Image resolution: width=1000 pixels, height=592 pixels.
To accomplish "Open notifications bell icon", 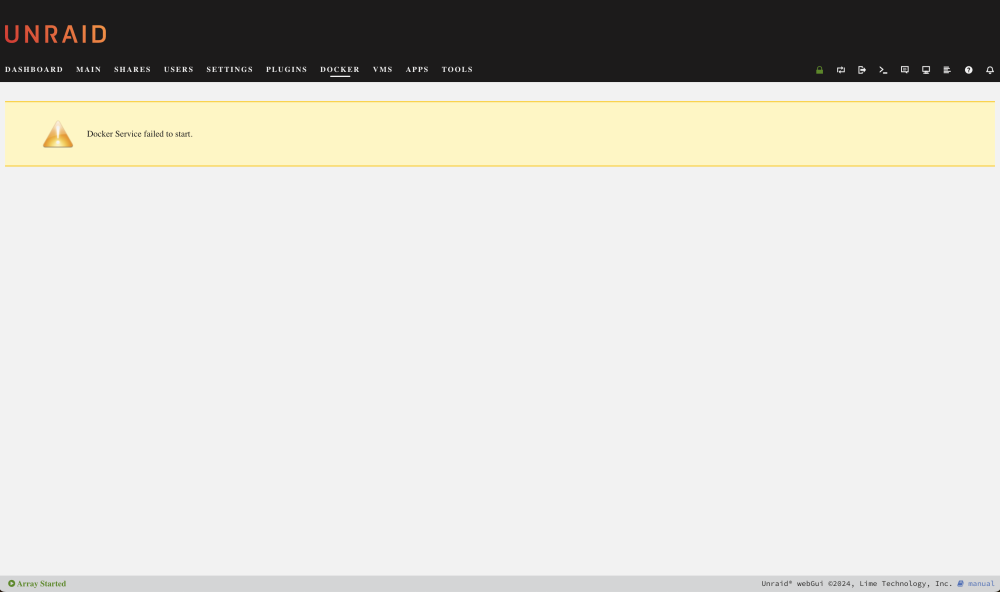I will click(x=990, y=70).
